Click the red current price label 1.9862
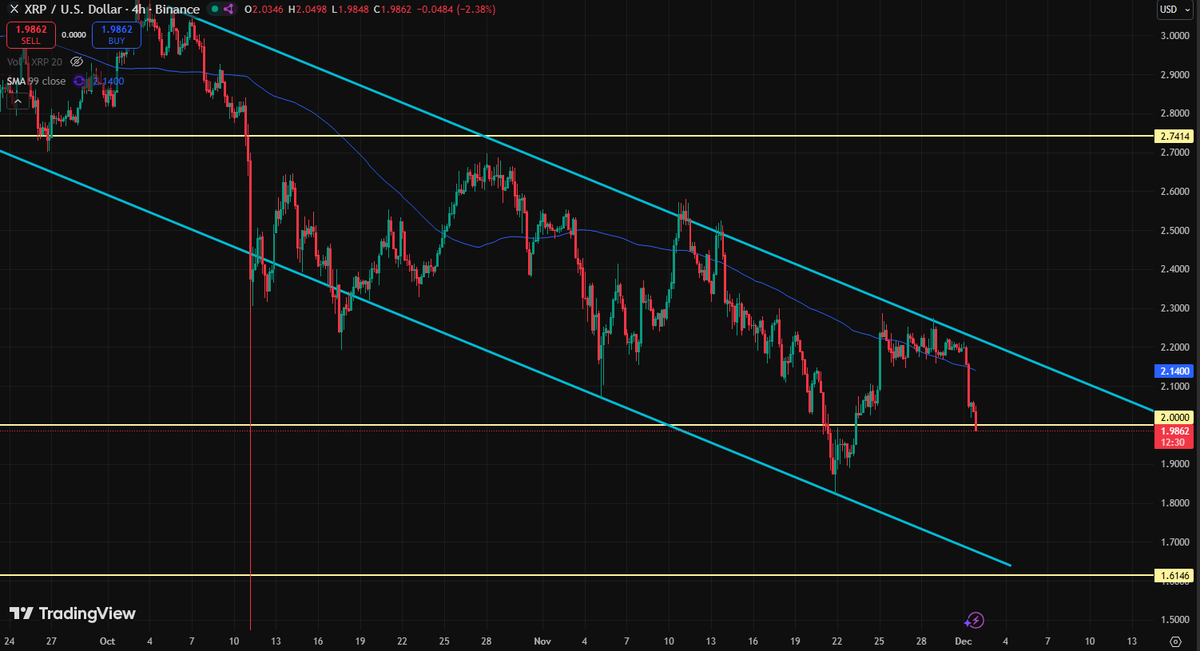The image size is (1200, 651). pos(1173,435)
